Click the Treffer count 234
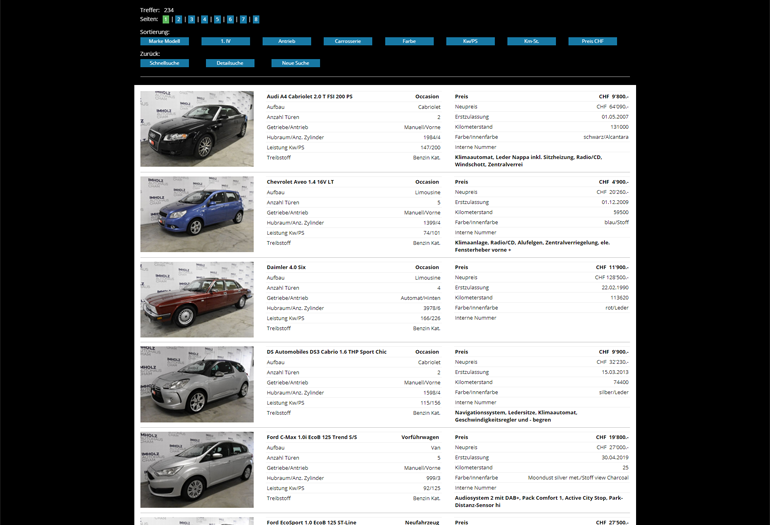This screenshot has height=525, width=770. pos(169,10)
